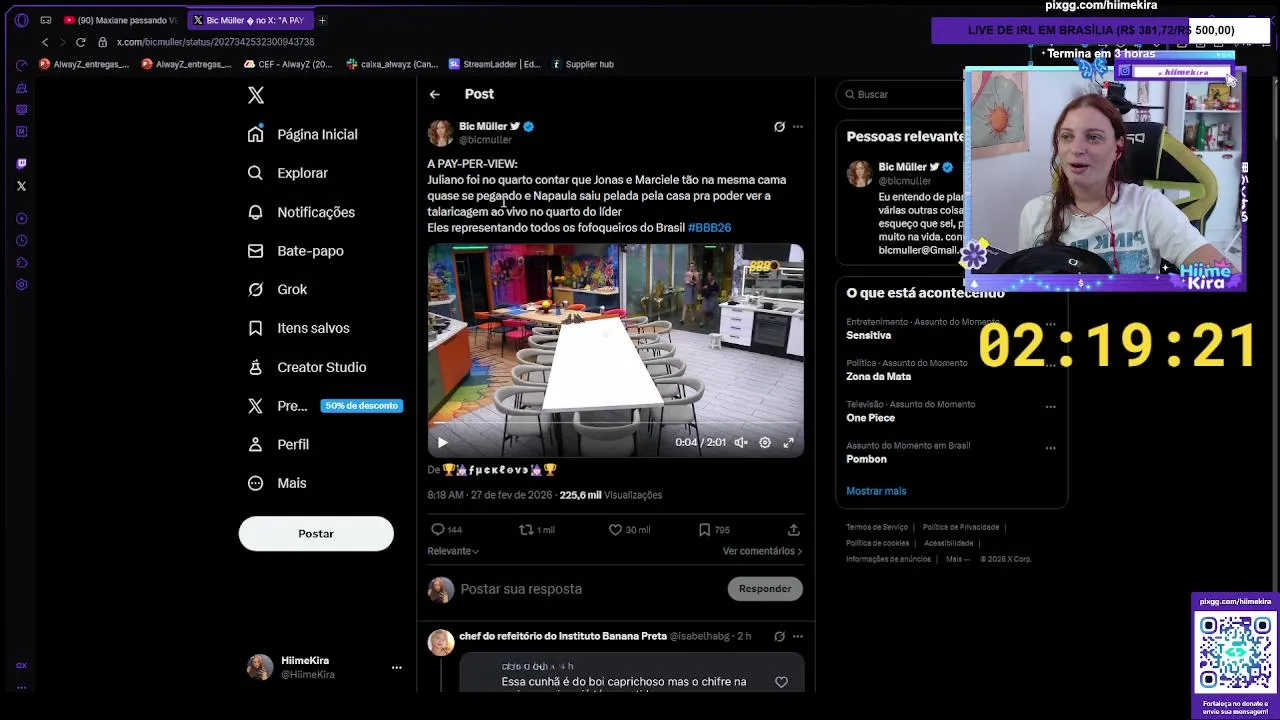
Task: Open Explorar in X navigation
Action: point(290,173)
